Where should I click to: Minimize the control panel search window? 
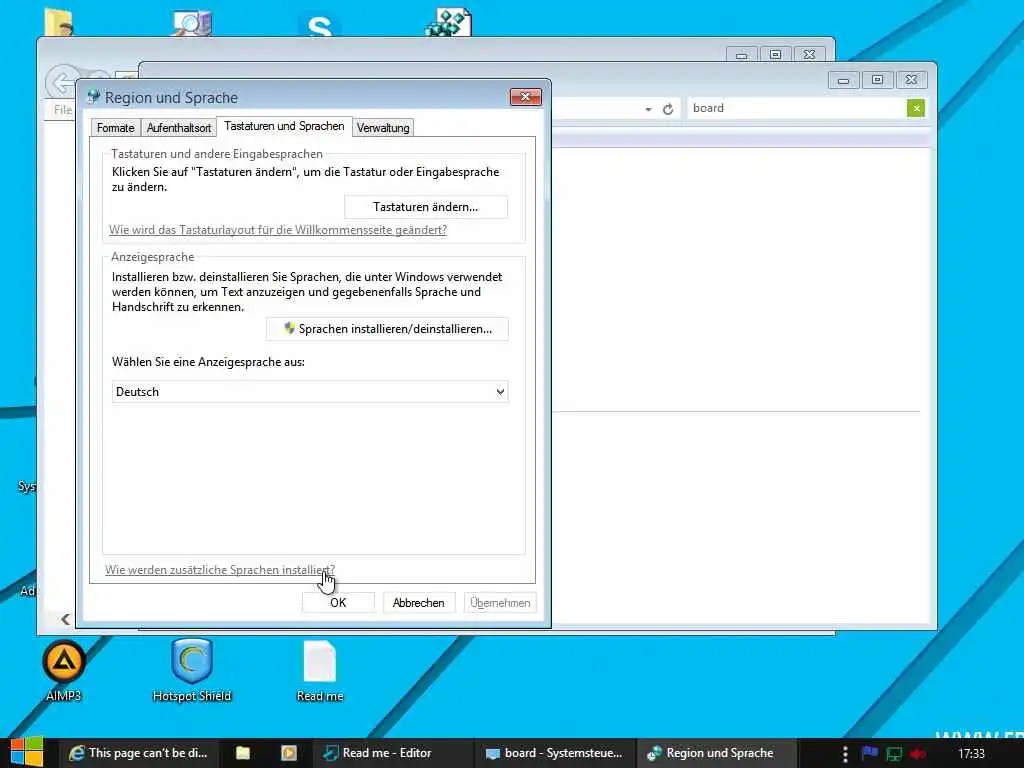(x=843, y=80)
